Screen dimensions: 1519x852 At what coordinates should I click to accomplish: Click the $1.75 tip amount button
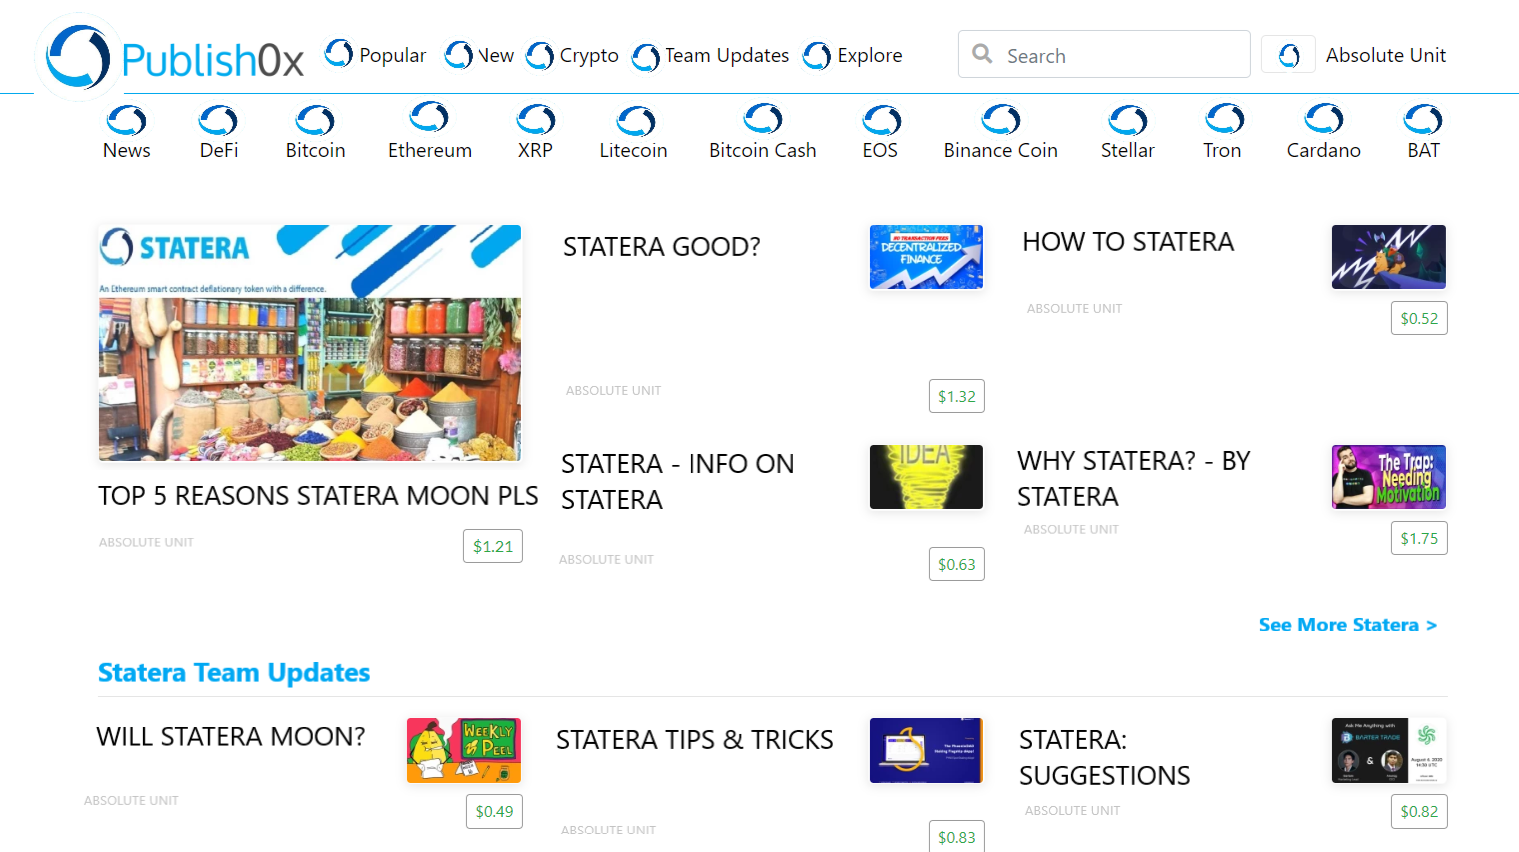1418,539
